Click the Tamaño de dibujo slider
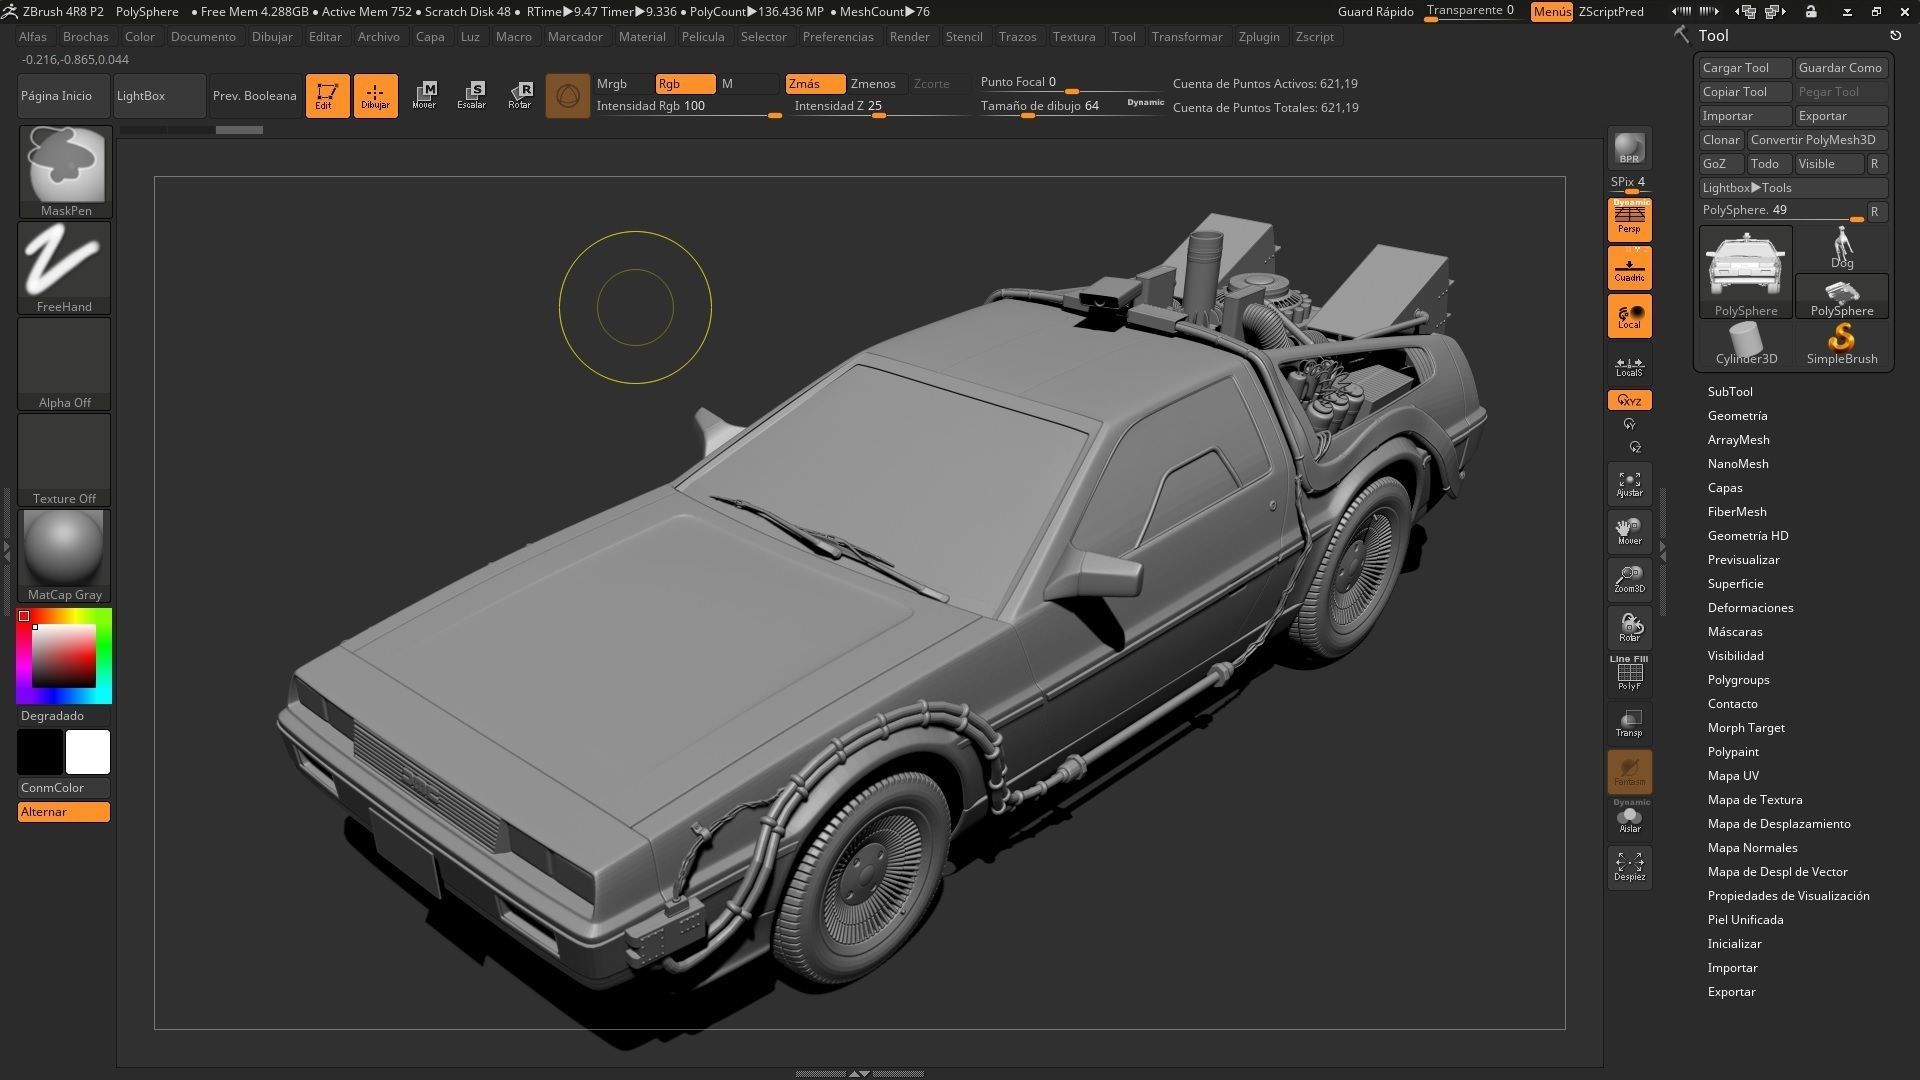Image resolution: width=1920 pixels, height=1080 pixels. coord(1072,107)
